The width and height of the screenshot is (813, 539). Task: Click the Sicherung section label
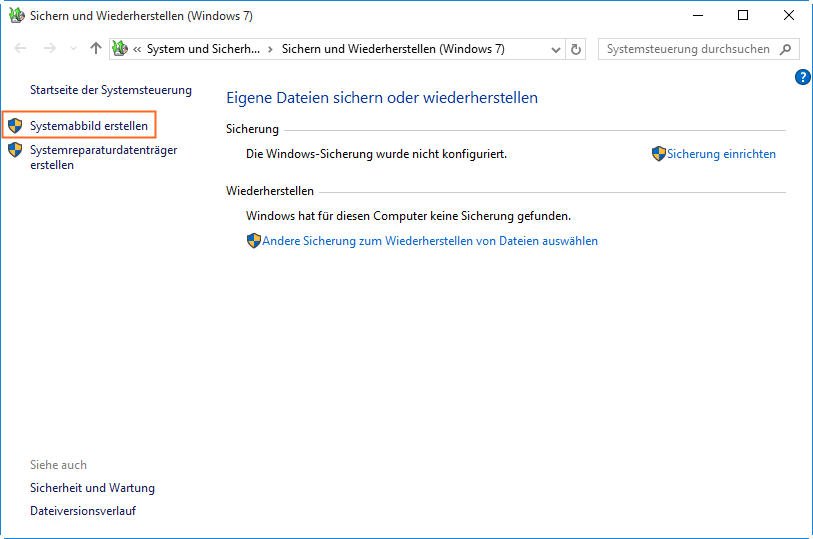pos(253,129)
